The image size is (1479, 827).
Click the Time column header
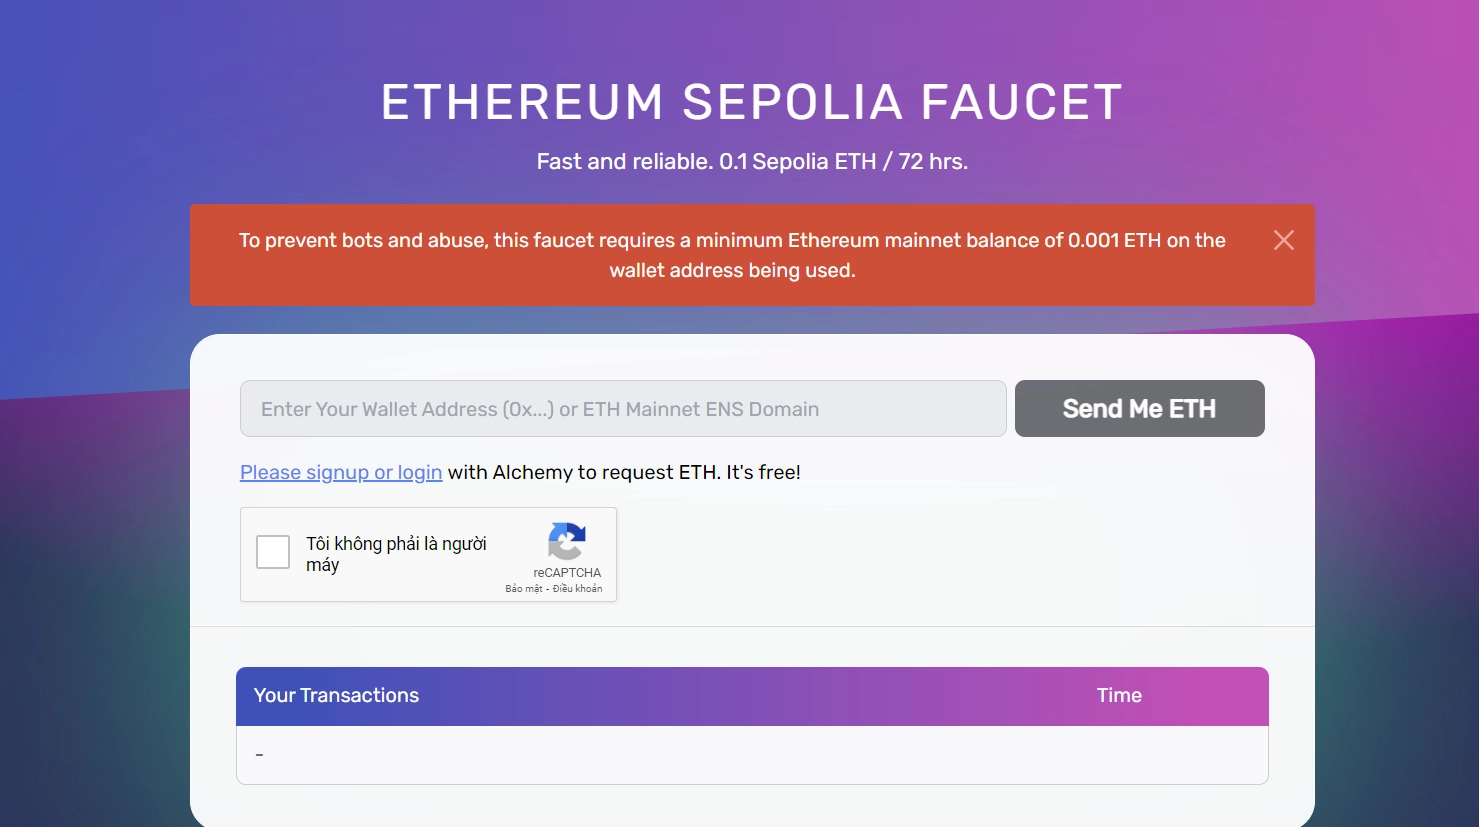[1118, 695]
